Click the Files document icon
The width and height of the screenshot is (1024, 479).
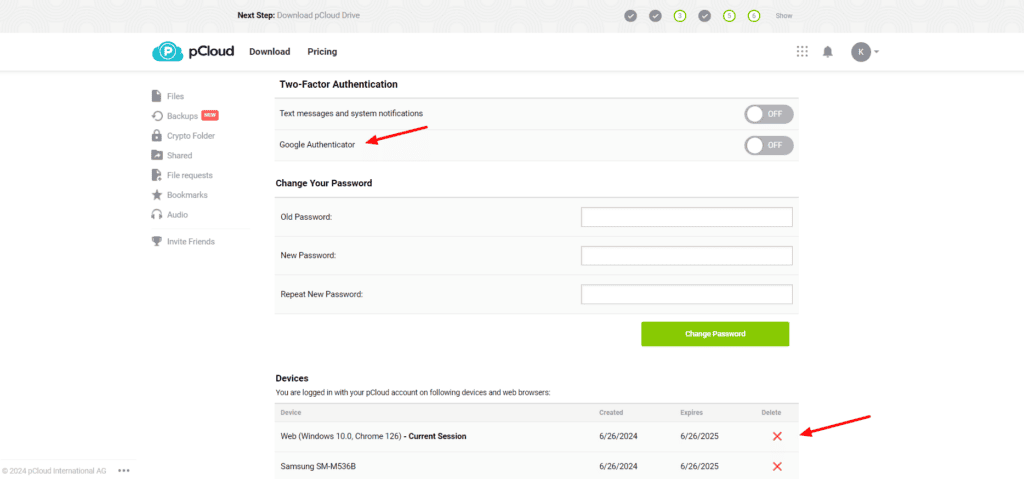coord(157,96)
